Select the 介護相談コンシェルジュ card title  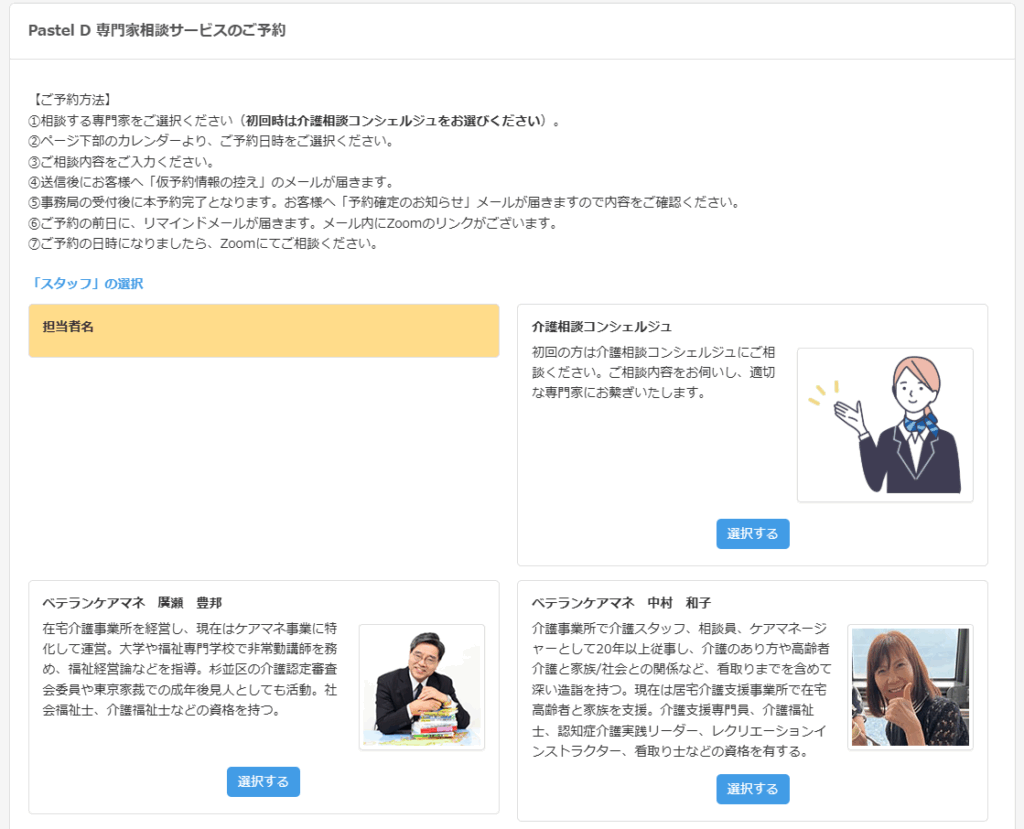coord(602,327)
